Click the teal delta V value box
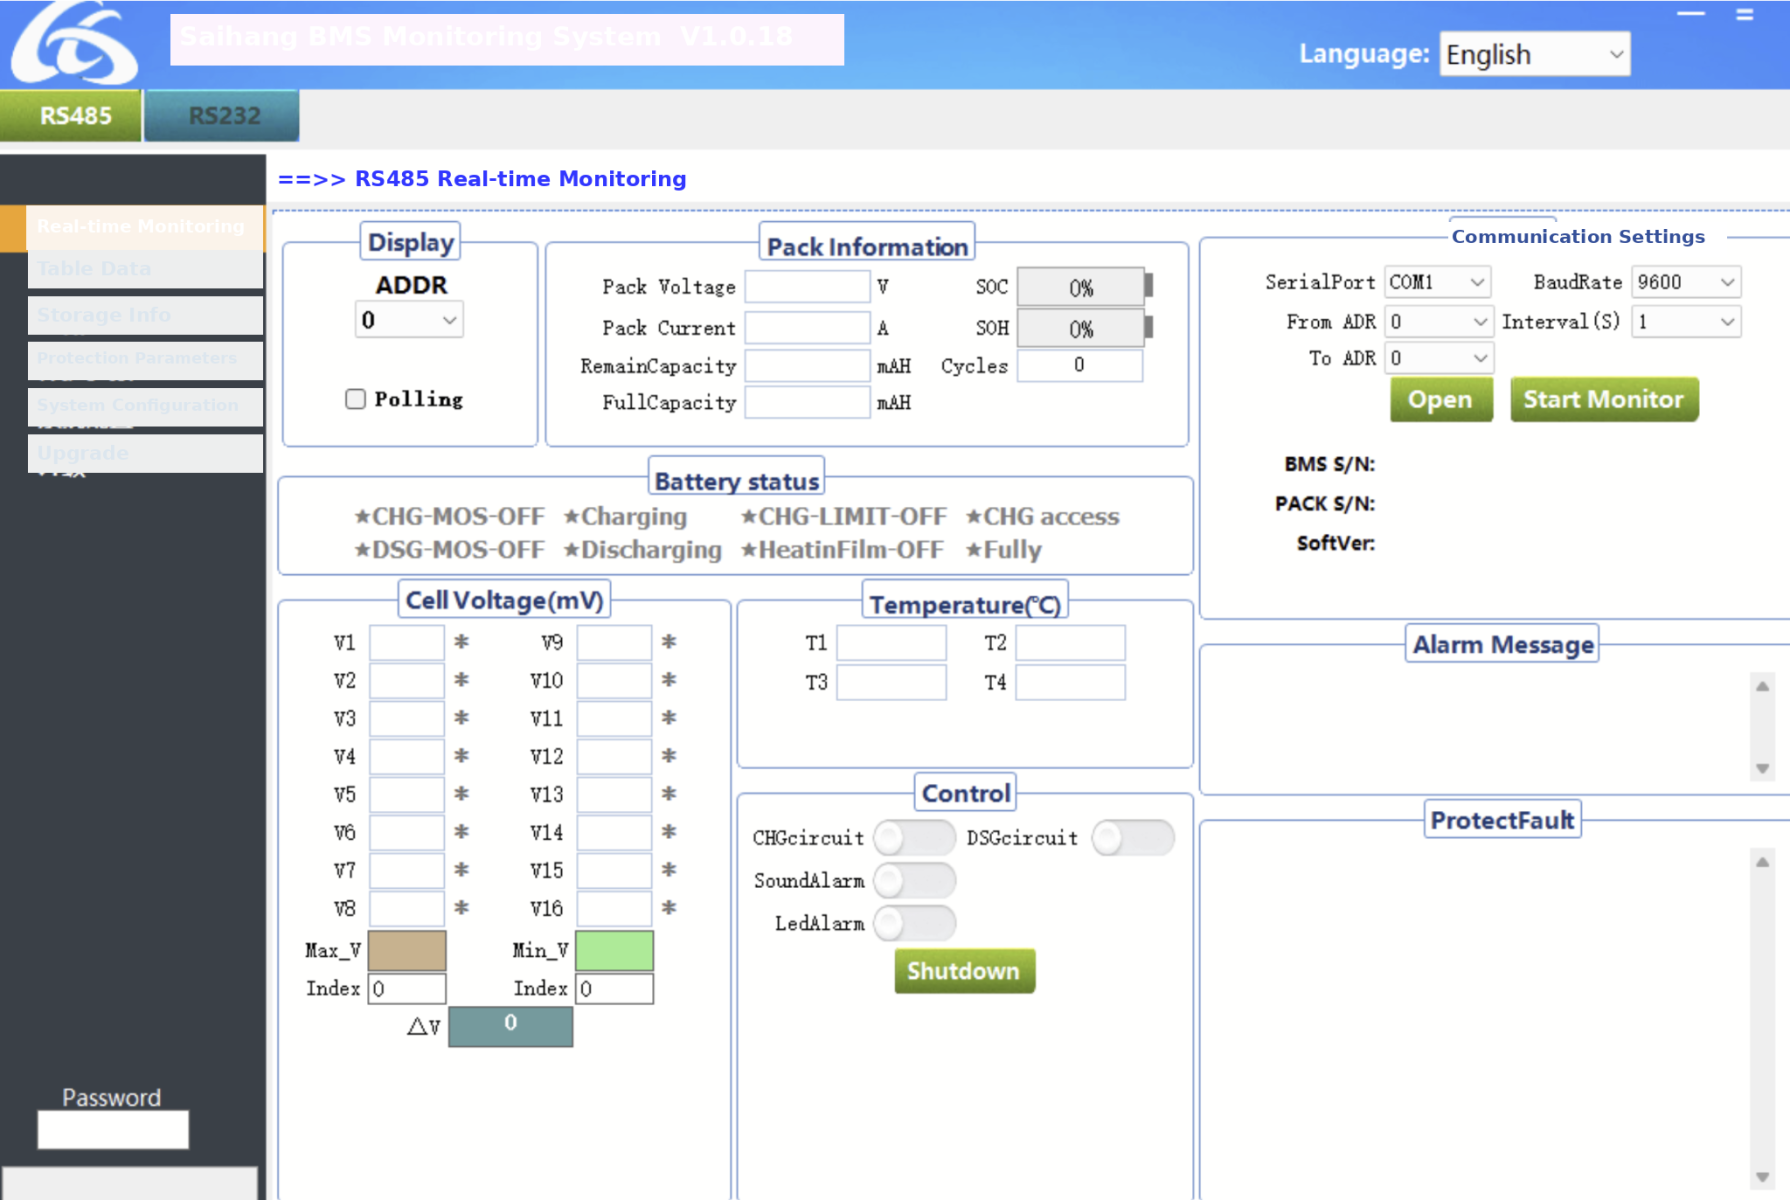 pos(511,1026)
